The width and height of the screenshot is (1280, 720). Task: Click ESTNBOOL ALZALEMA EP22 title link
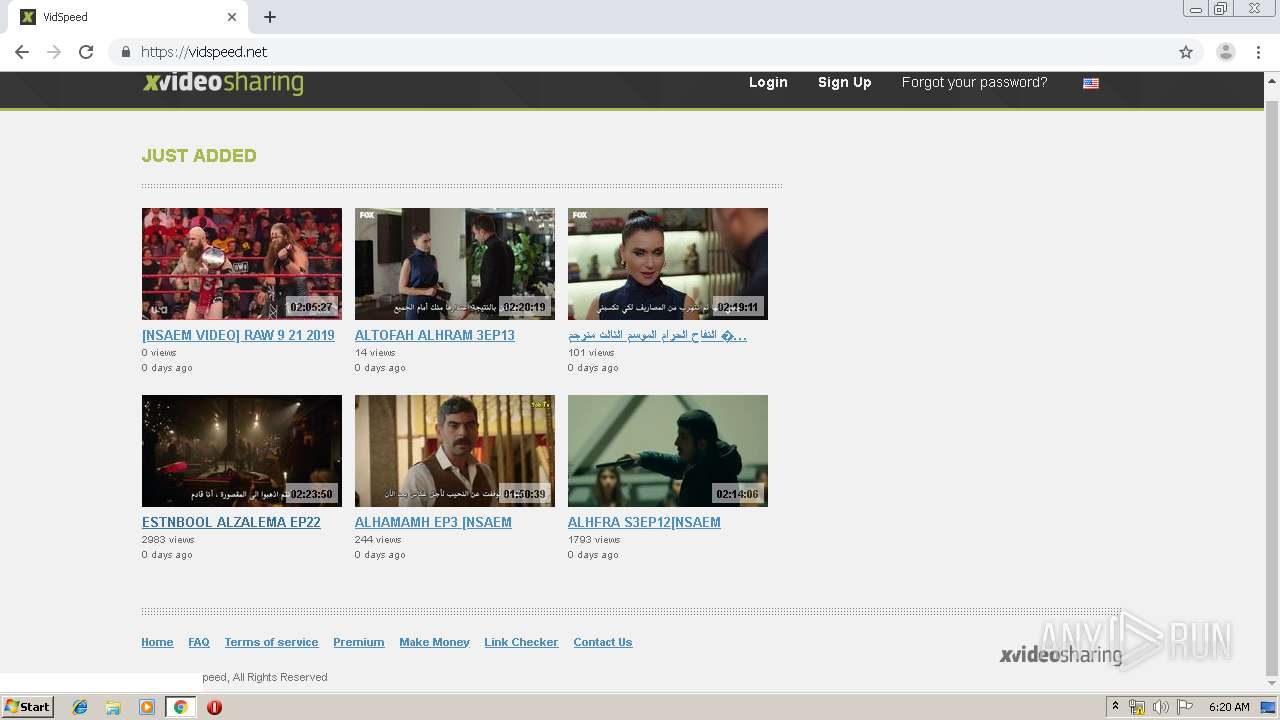[x=231, y=522]
